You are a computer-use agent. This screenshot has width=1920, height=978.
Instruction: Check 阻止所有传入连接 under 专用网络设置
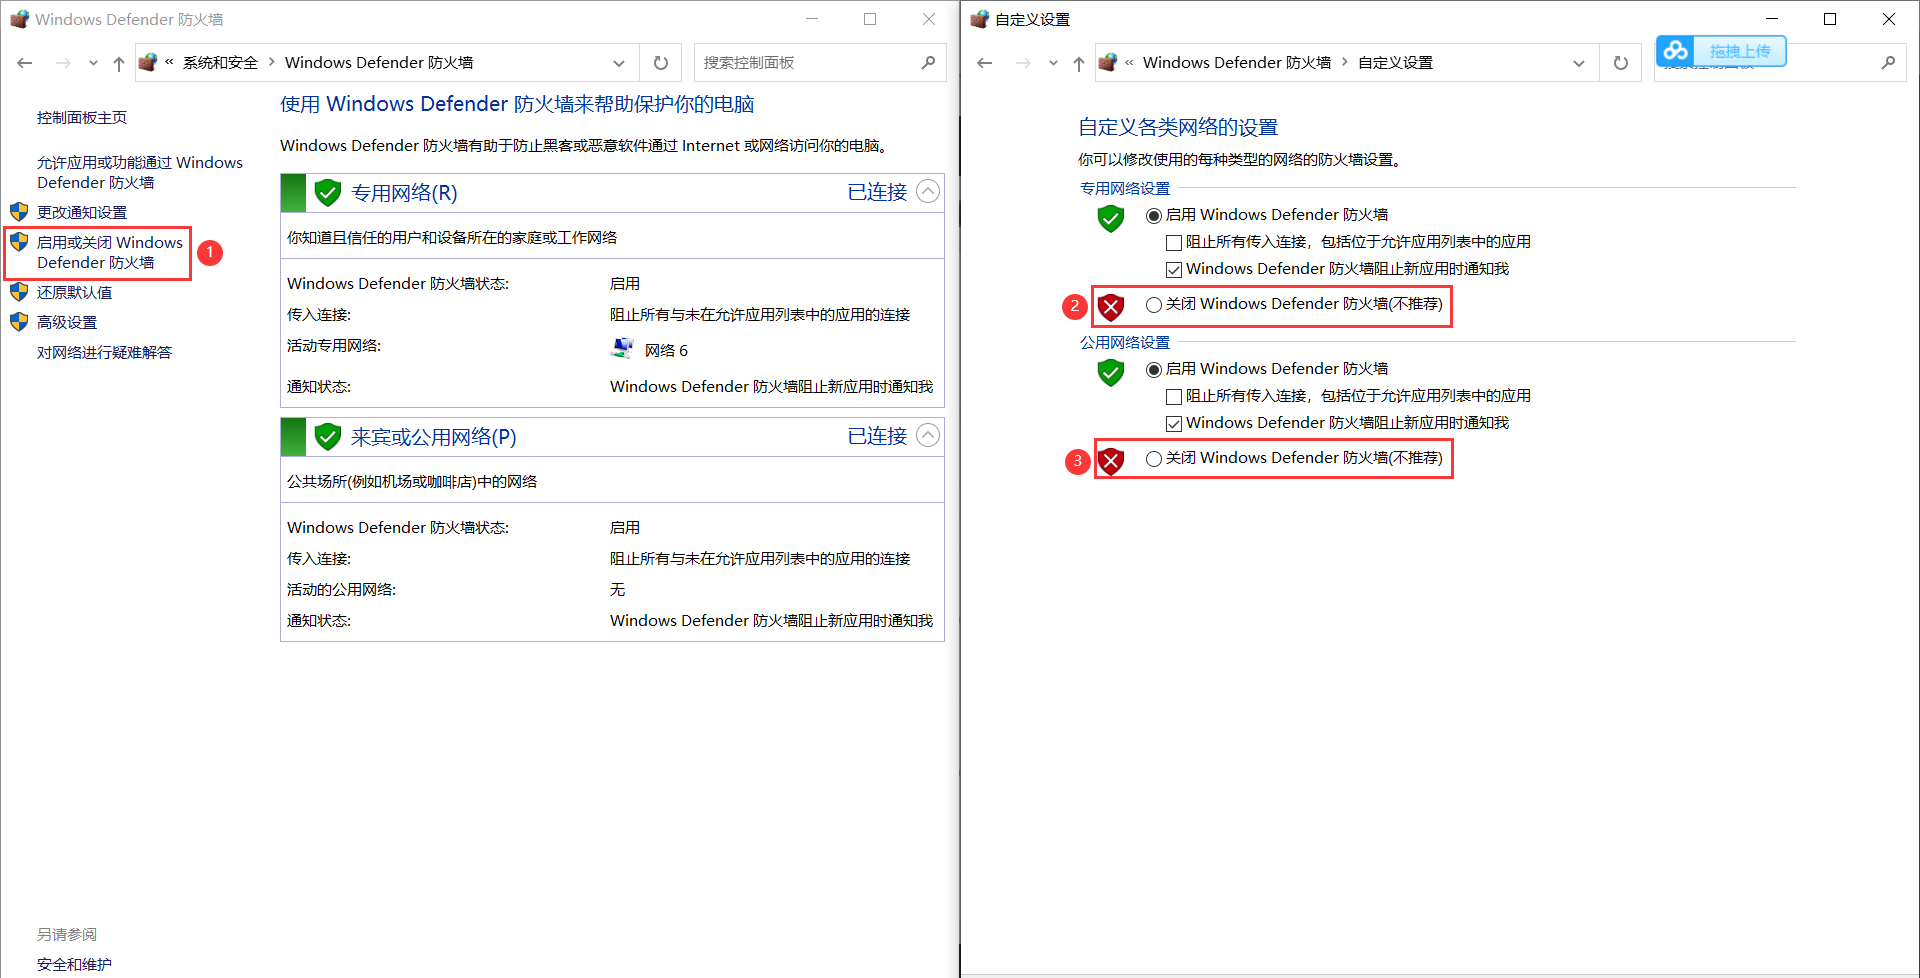1174,243
